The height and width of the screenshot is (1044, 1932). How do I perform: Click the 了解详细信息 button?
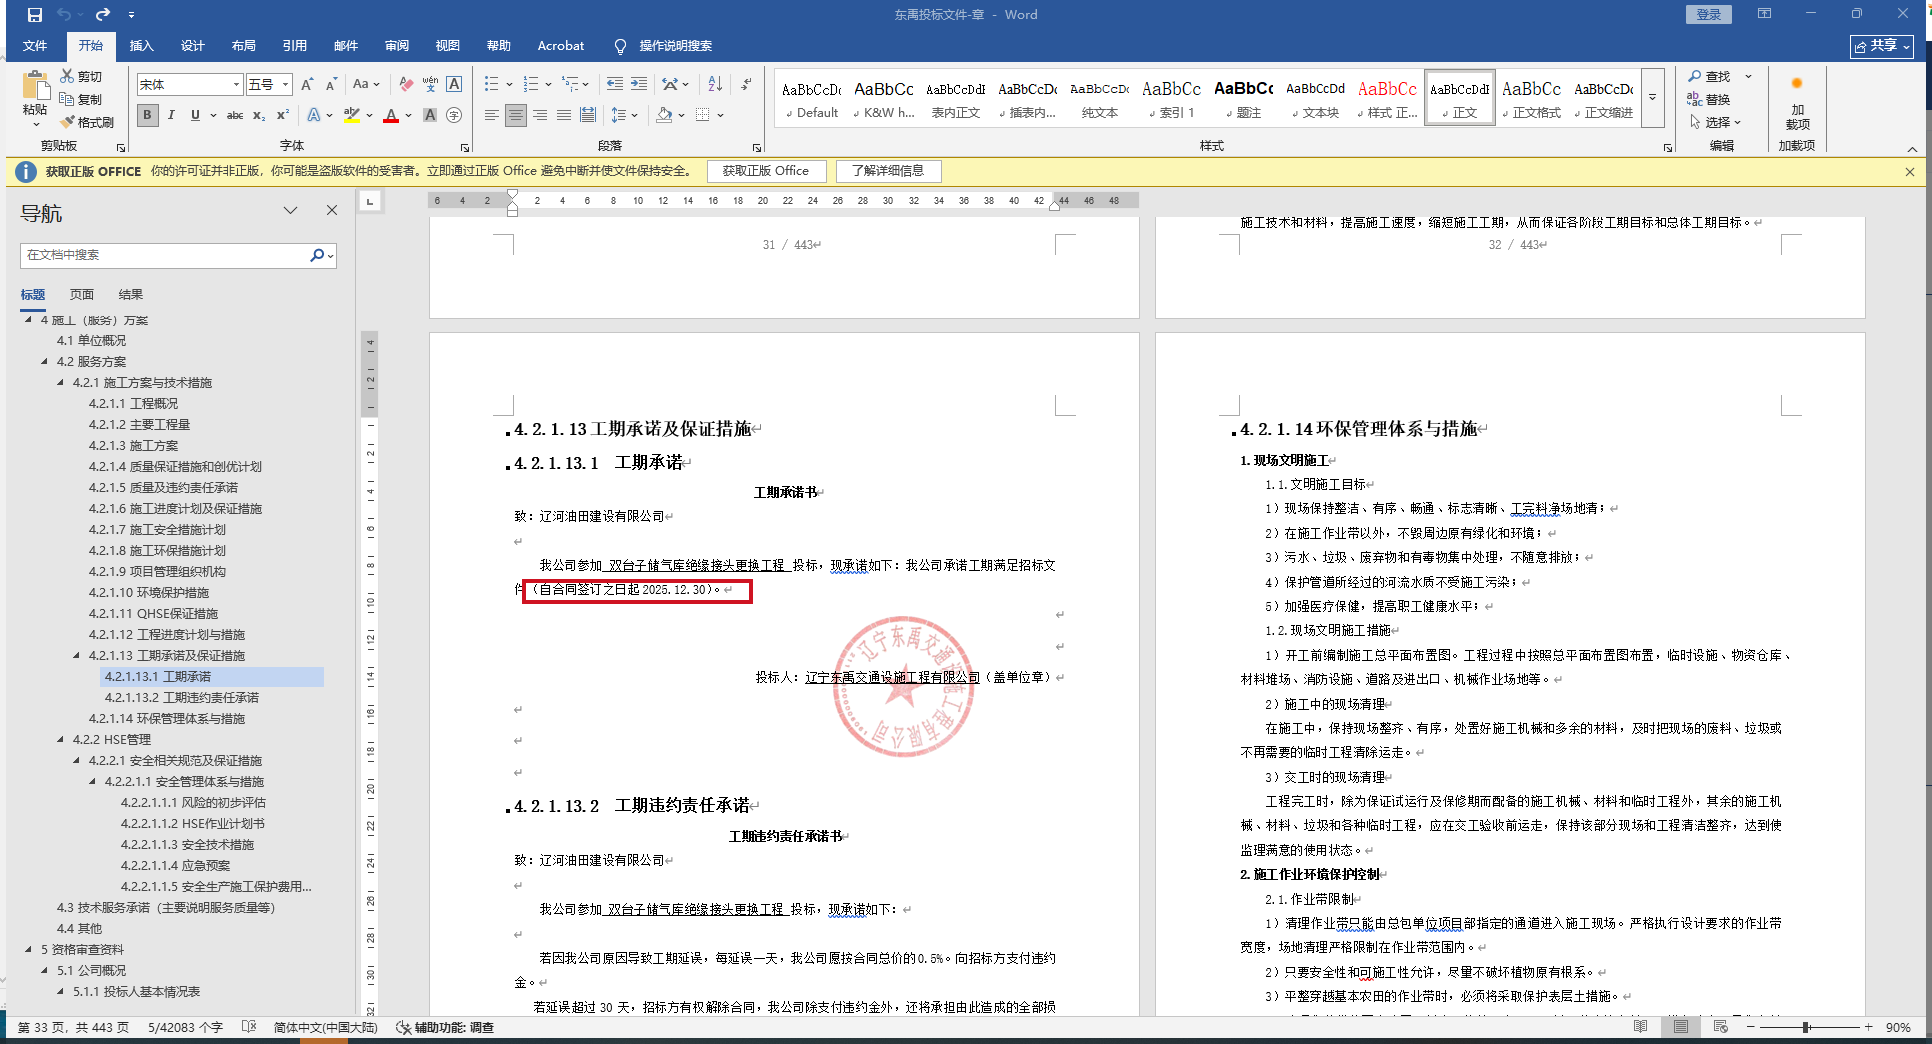888,171
